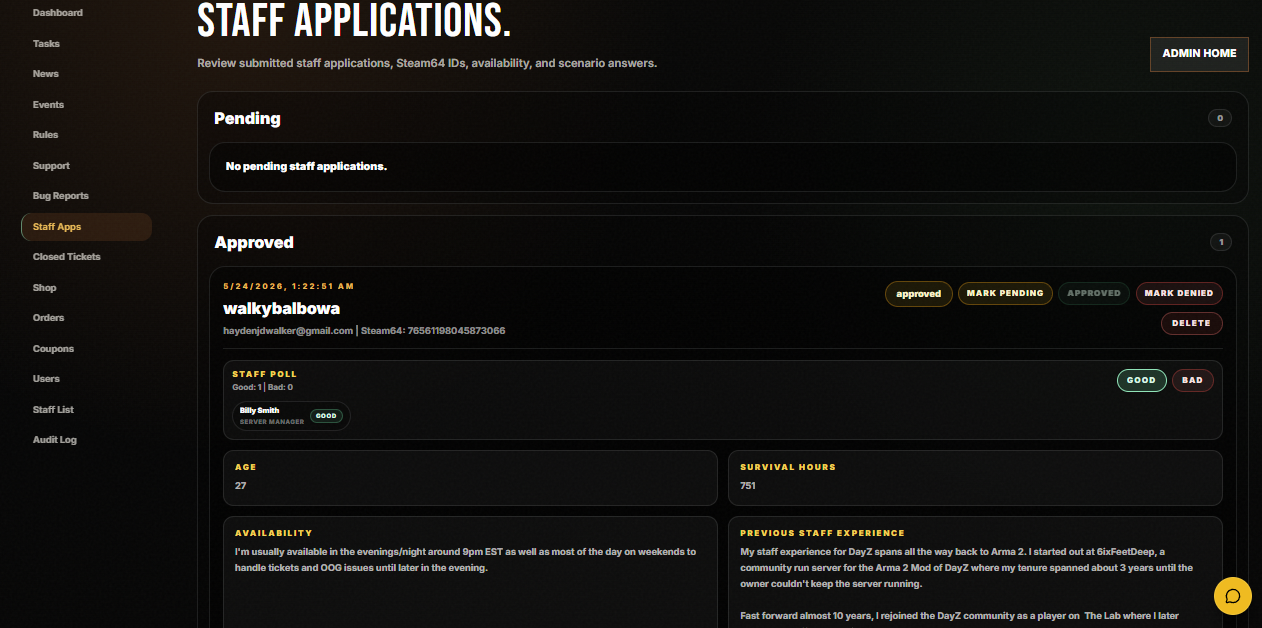Click the Pending section heading

[x=247, y=118]
